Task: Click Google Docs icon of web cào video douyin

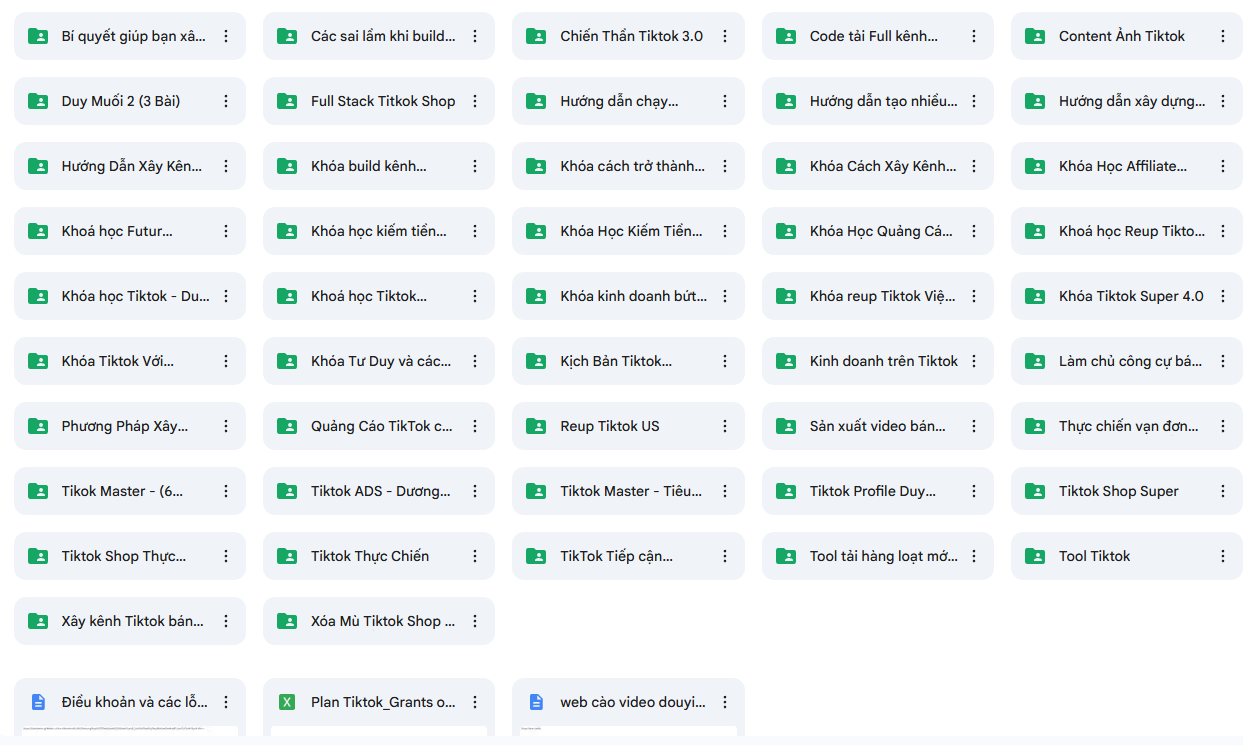Action: (x=536, y=702)
